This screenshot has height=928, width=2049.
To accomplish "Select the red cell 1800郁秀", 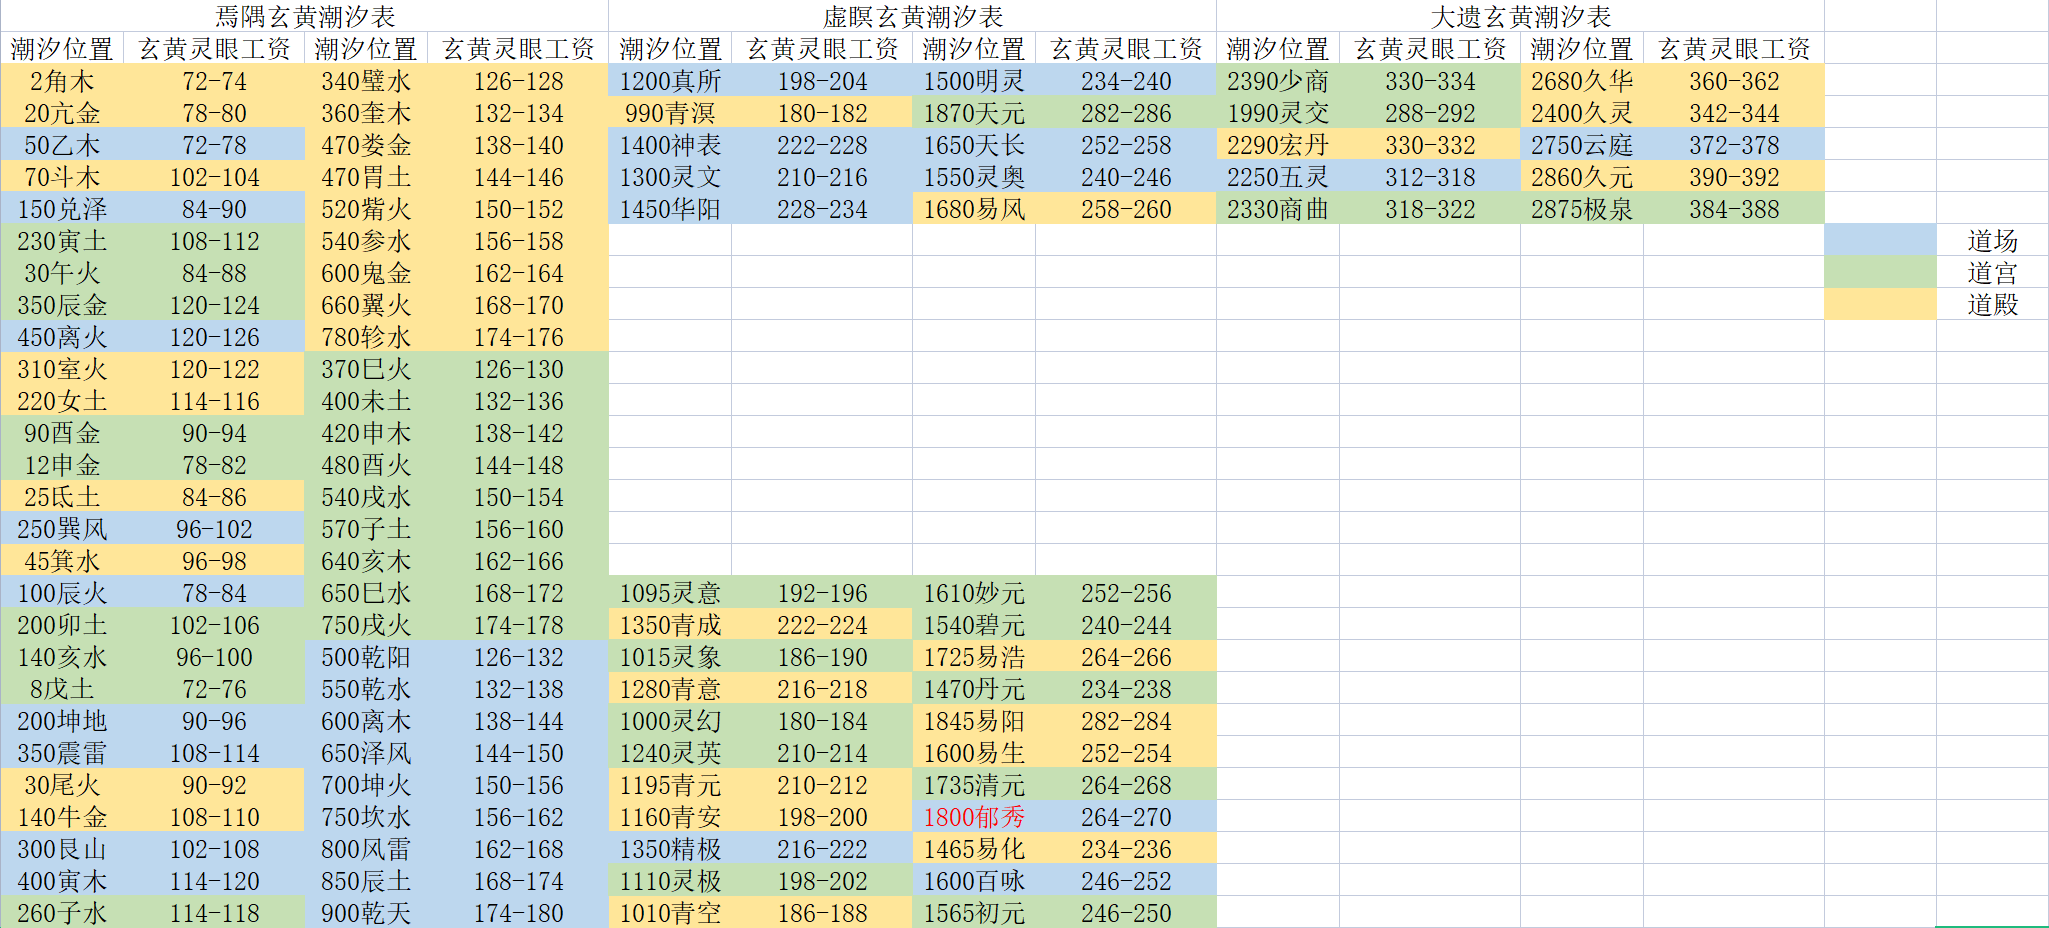I will 974,816.
